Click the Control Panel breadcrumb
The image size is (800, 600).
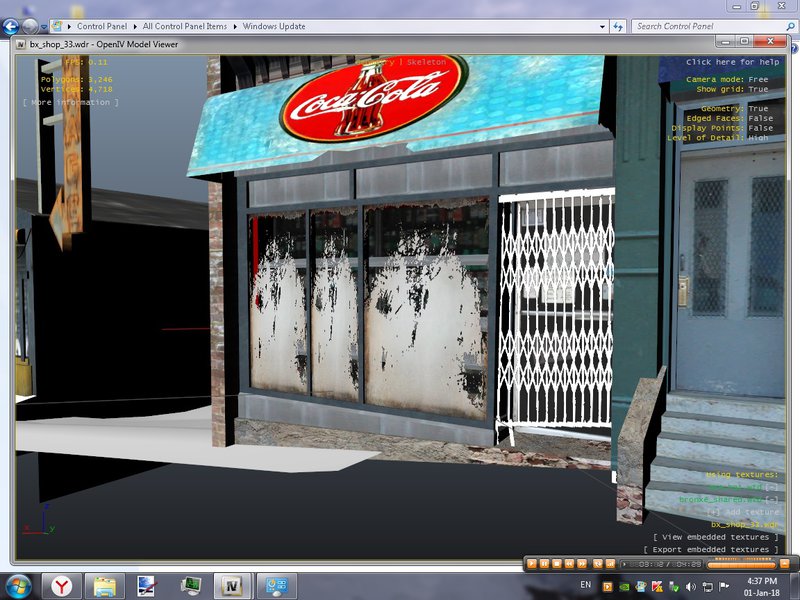102,26
